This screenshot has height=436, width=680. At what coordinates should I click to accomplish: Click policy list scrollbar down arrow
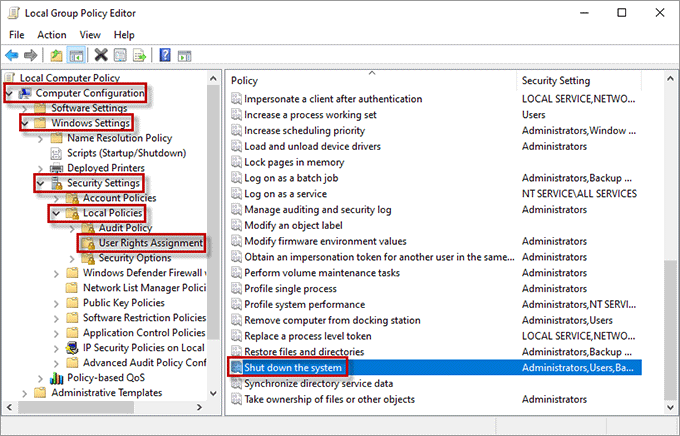[670, 407]
